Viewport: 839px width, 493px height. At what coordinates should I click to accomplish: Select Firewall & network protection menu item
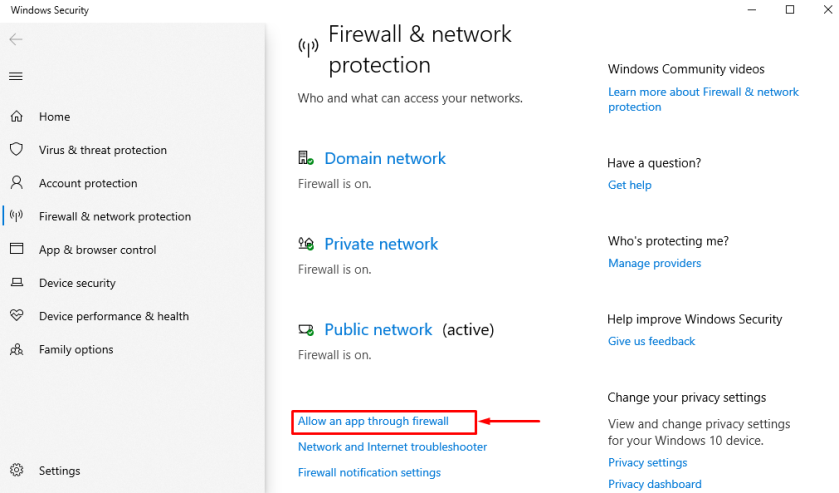114,216
